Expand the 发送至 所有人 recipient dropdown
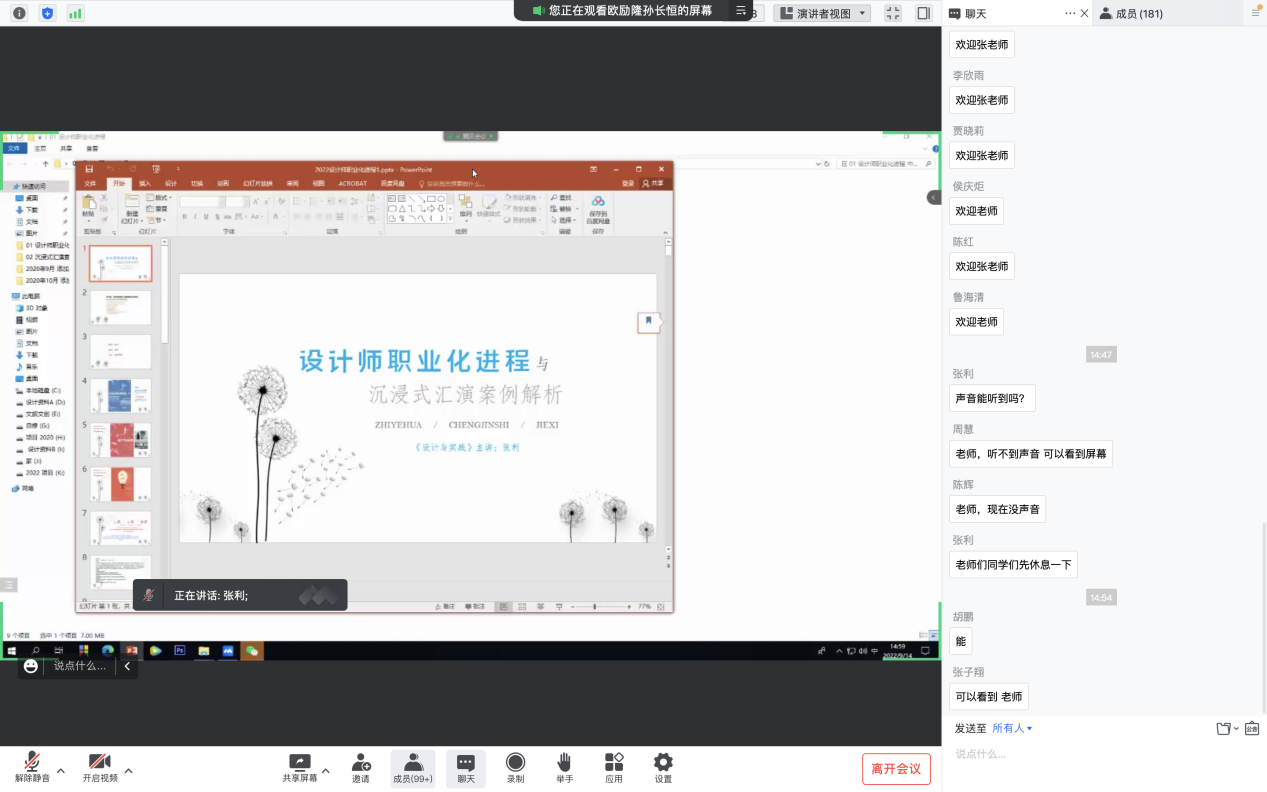This screenshot has width=1267, height=792. point(1012,728)
